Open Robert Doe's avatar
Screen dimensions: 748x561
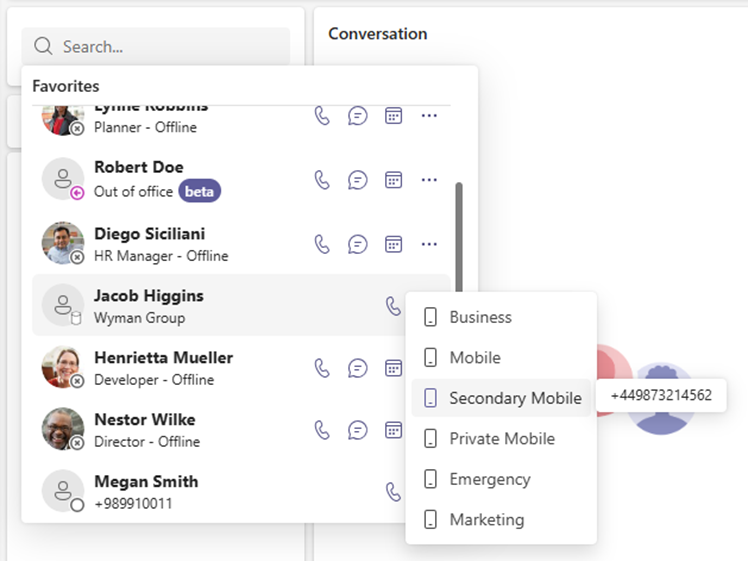[63, 179]
